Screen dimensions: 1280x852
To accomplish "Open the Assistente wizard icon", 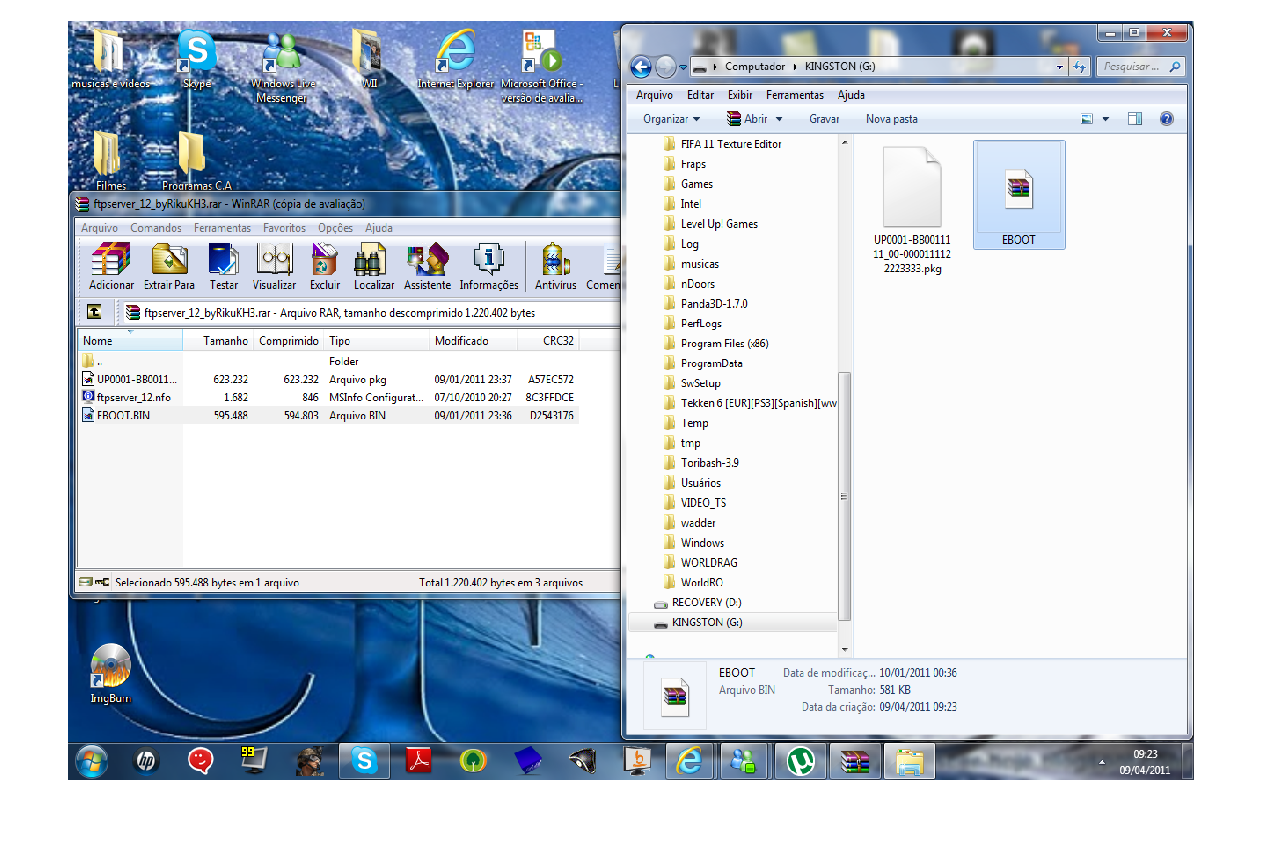I will click(428, 267).
